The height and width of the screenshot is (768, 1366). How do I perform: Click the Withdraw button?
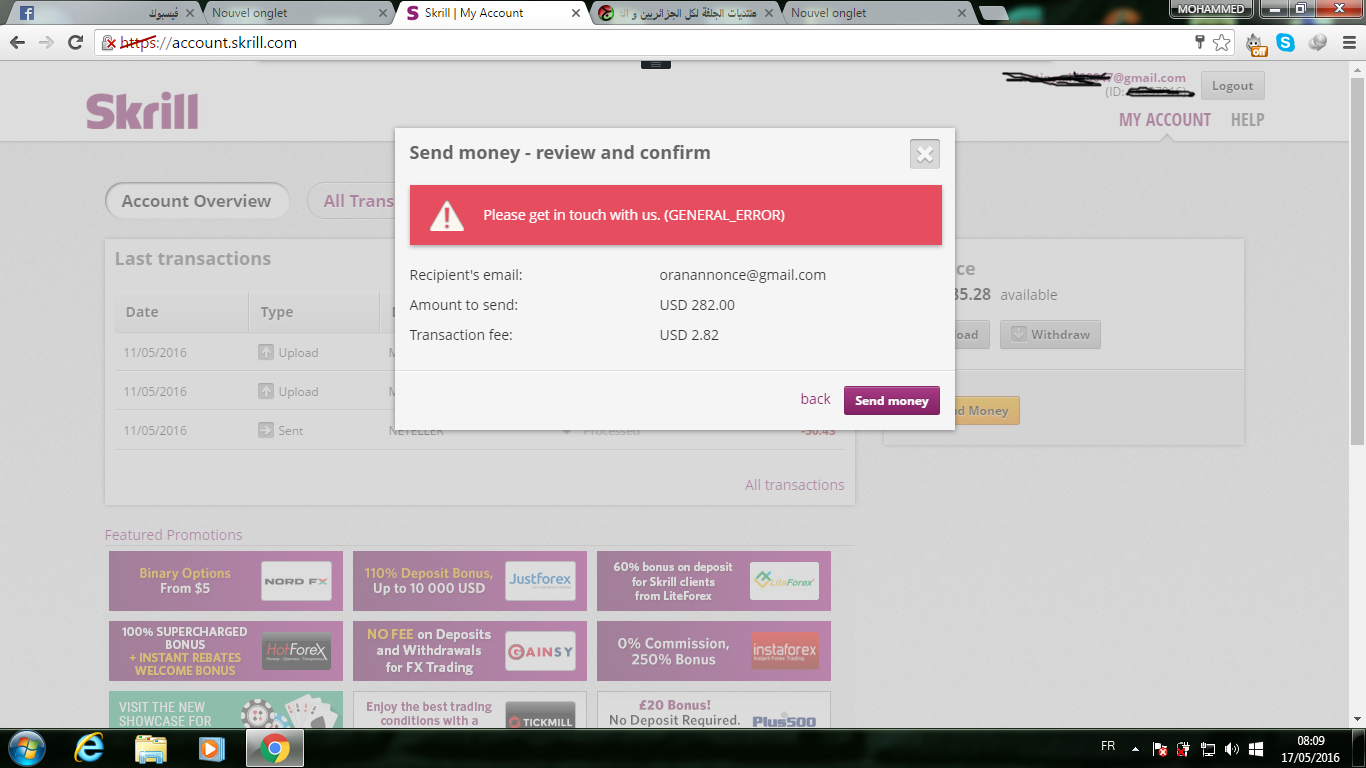point(1050,334)
